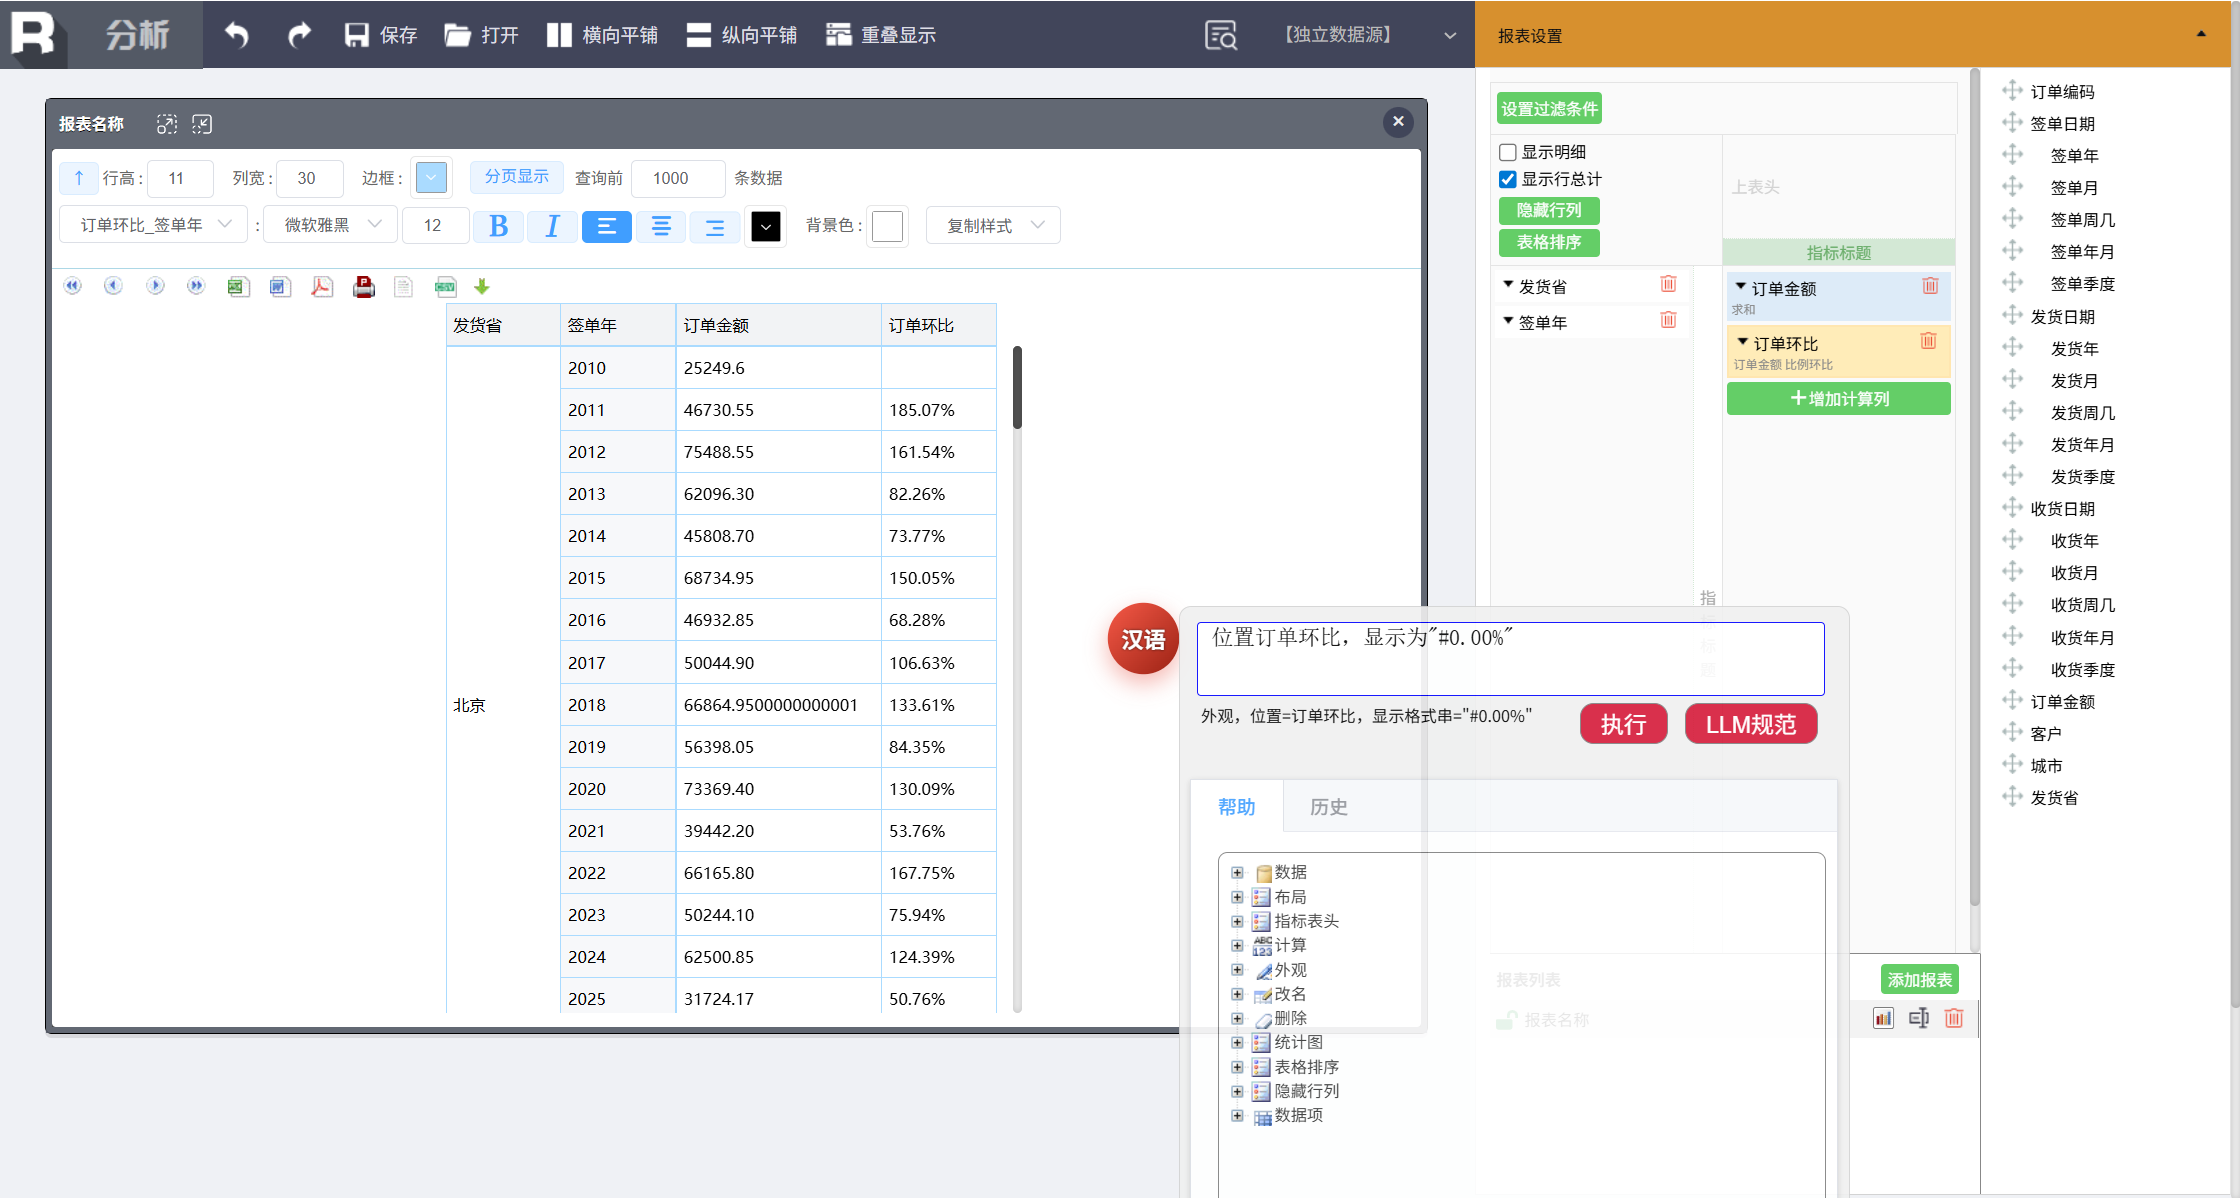Enable the 显示明细 checkbox
This screenshot has height=1198, width=2240.
[1508, 152]
